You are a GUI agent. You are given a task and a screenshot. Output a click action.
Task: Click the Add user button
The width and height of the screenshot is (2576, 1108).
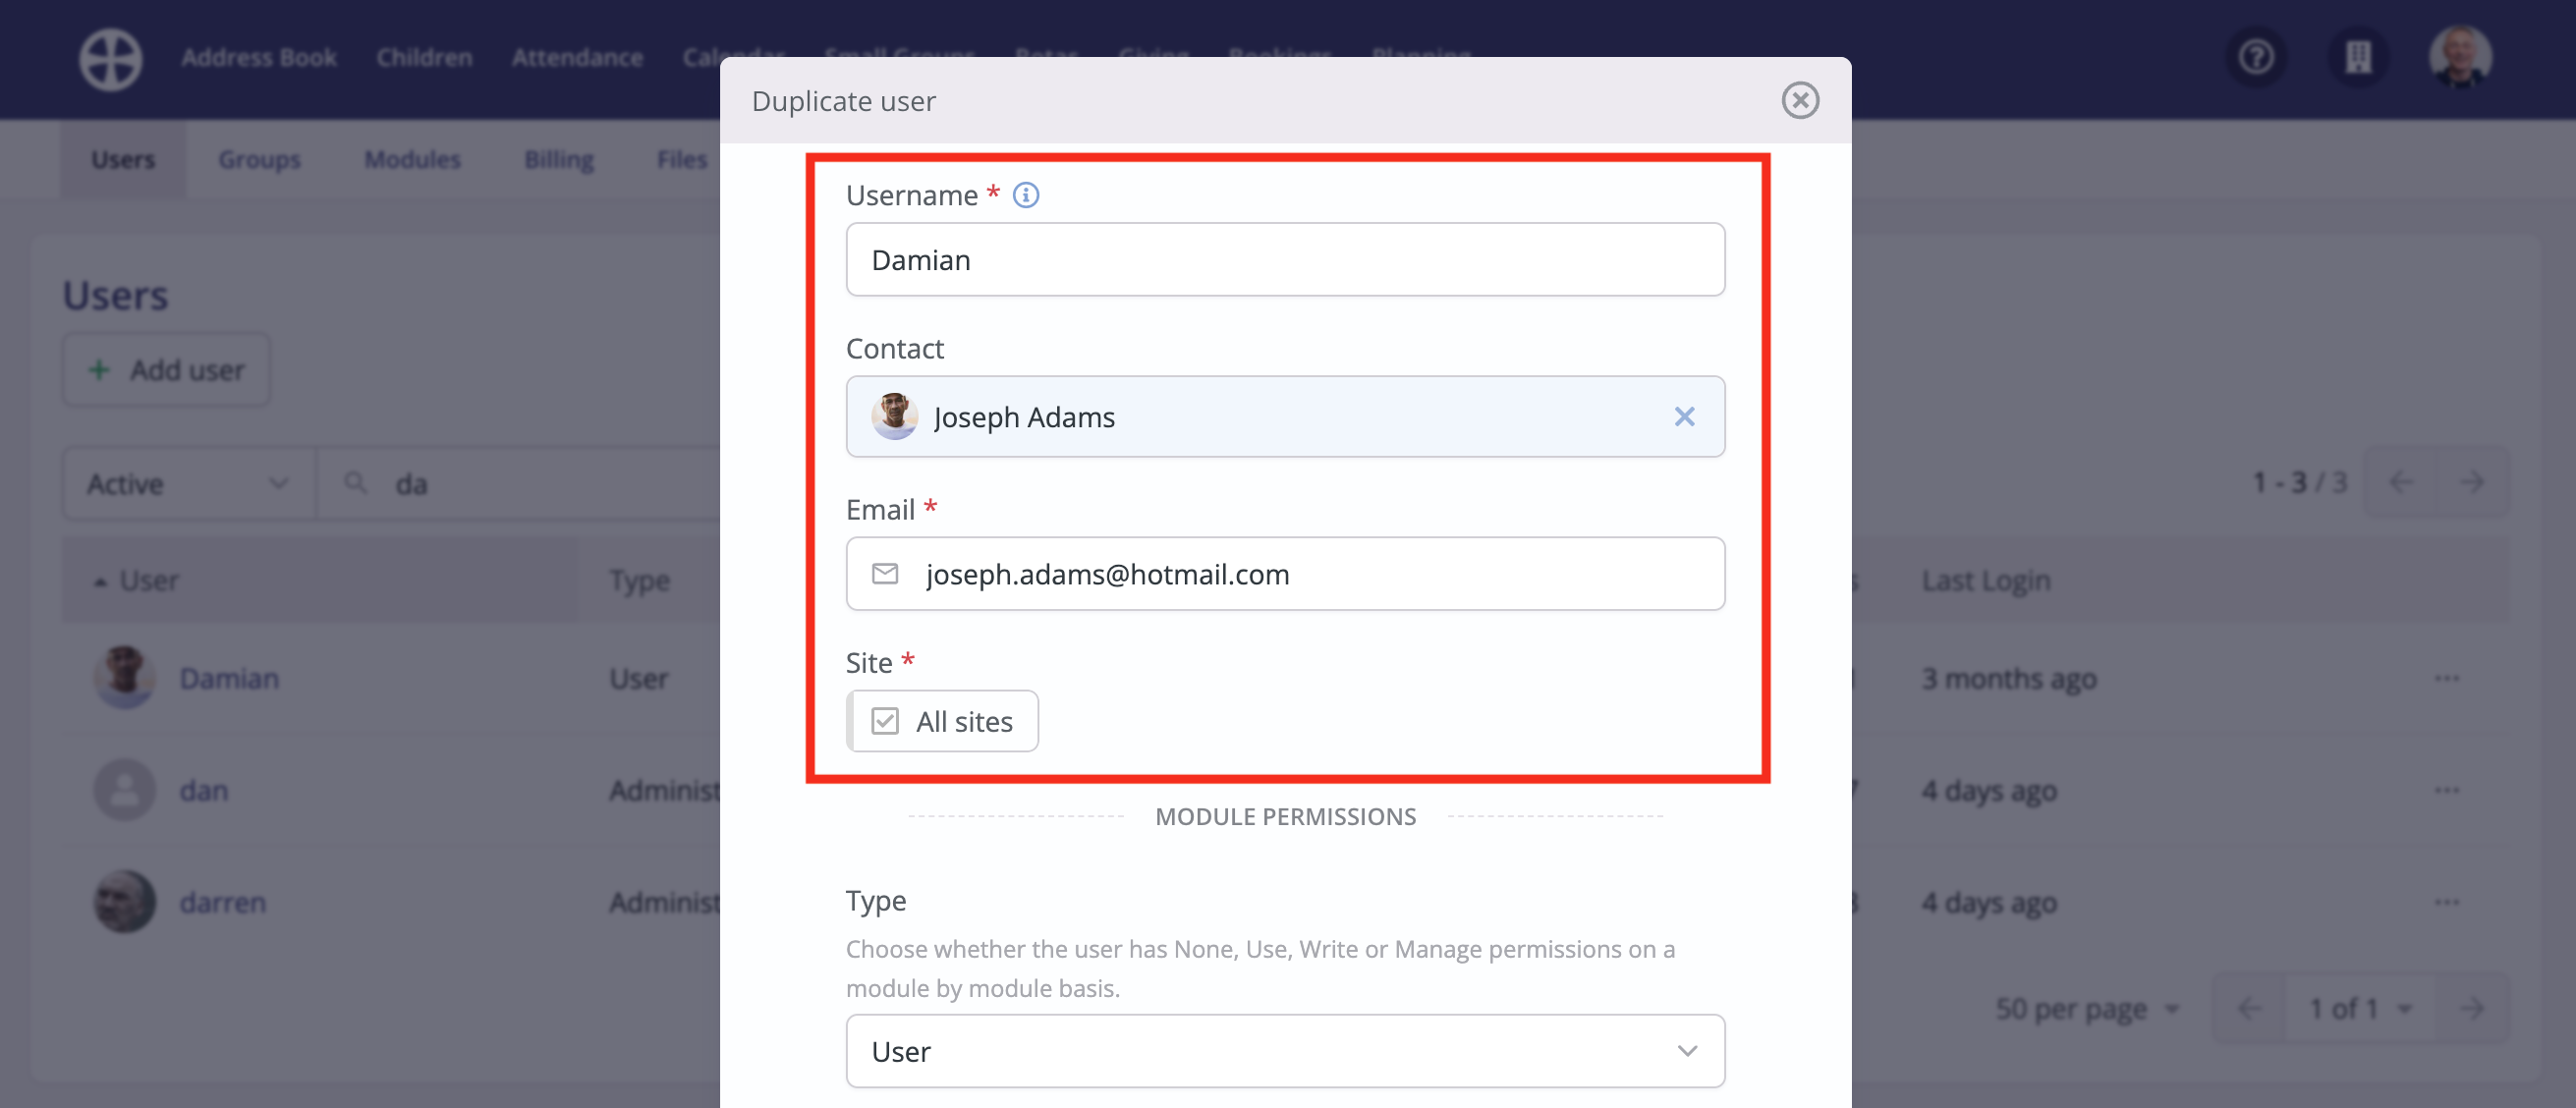165,369
